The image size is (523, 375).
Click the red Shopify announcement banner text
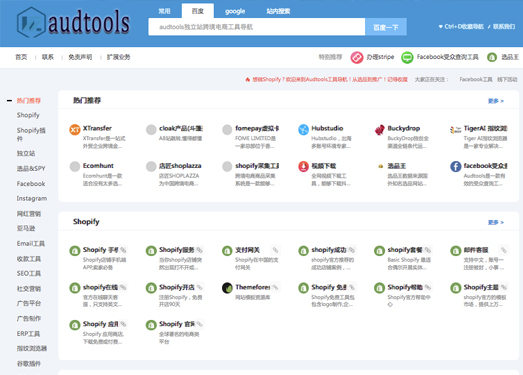327,79
